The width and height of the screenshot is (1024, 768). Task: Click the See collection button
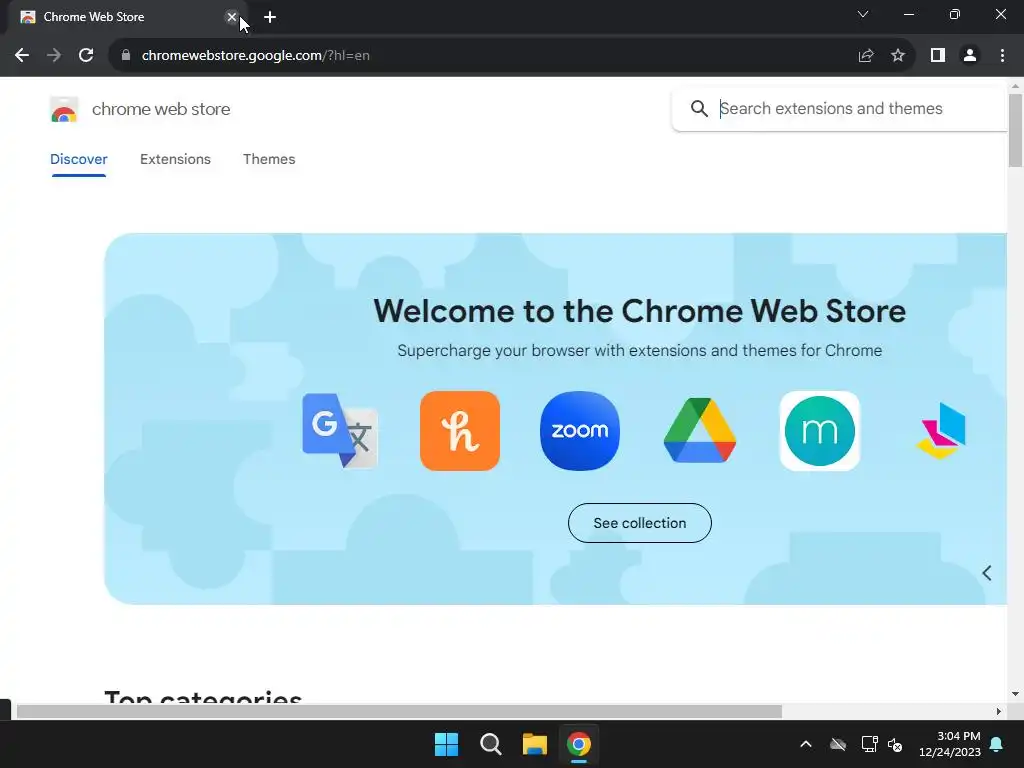[x=639, y=523]
